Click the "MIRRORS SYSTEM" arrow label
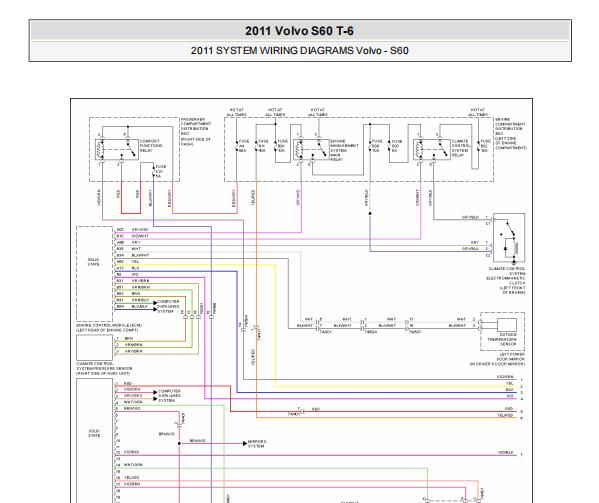 (257, 444)
